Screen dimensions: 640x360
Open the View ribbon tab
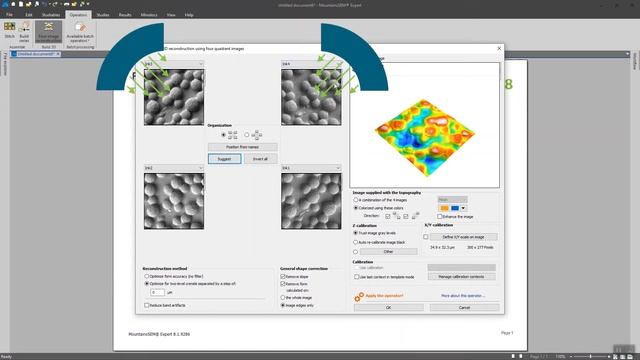[x=171, y=15]
